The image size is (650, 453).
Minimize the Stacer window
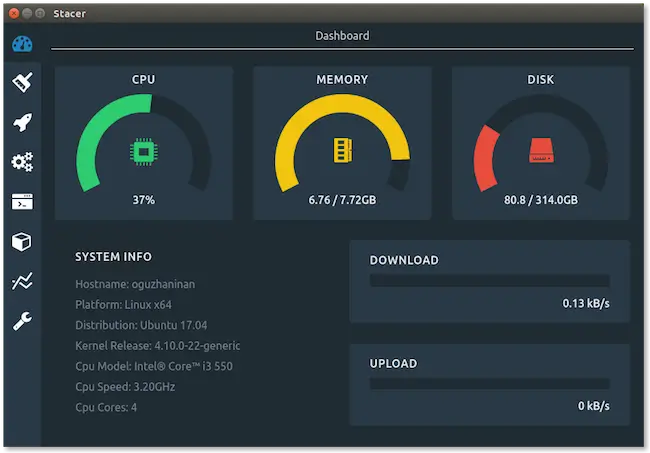tap(27, 13)
